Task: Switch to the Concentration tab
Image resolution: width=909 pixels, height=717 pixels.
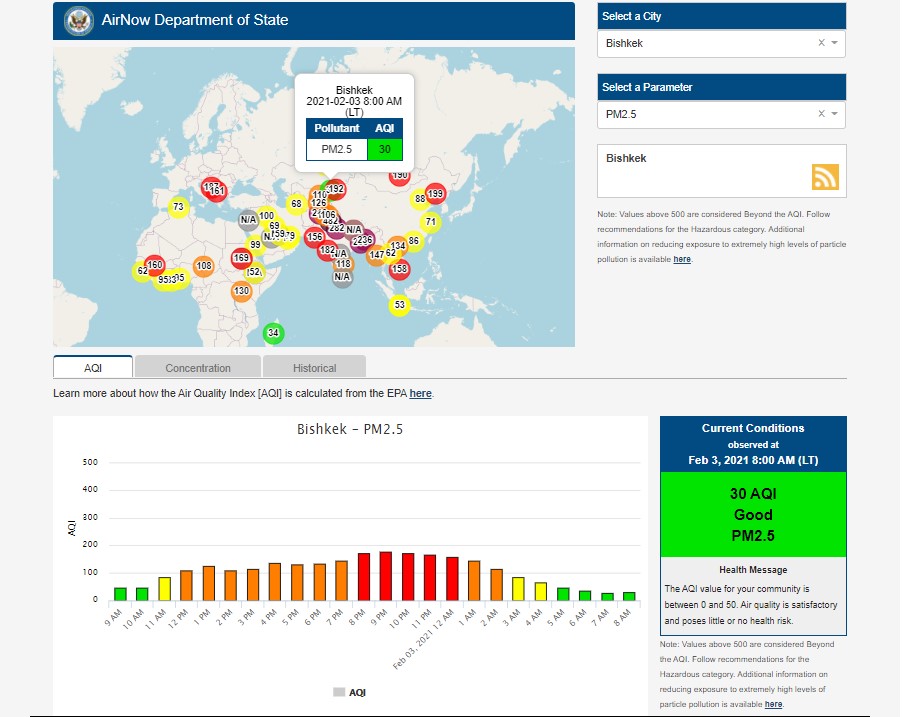Action: click(x=198, y=367)
